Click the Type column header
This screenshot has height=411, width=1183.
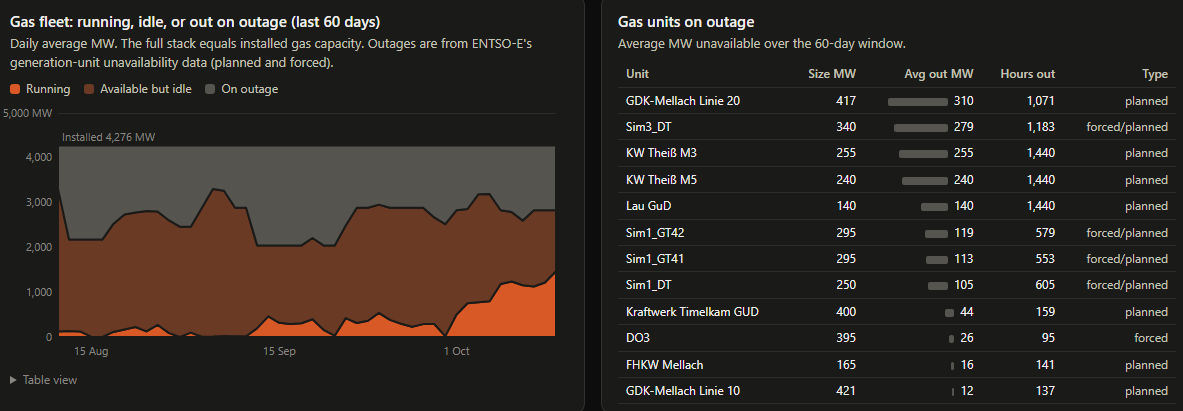1155,74
